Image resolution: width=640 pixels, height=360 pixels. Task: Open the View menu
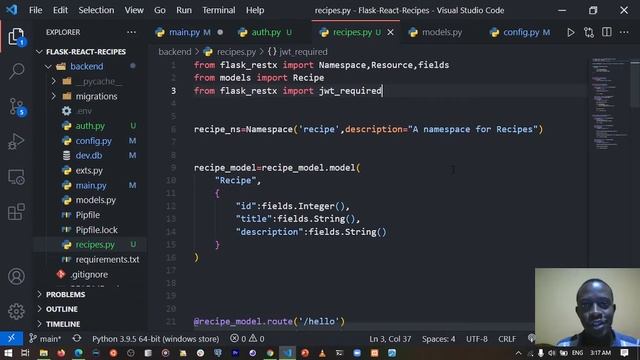point(134,10)
